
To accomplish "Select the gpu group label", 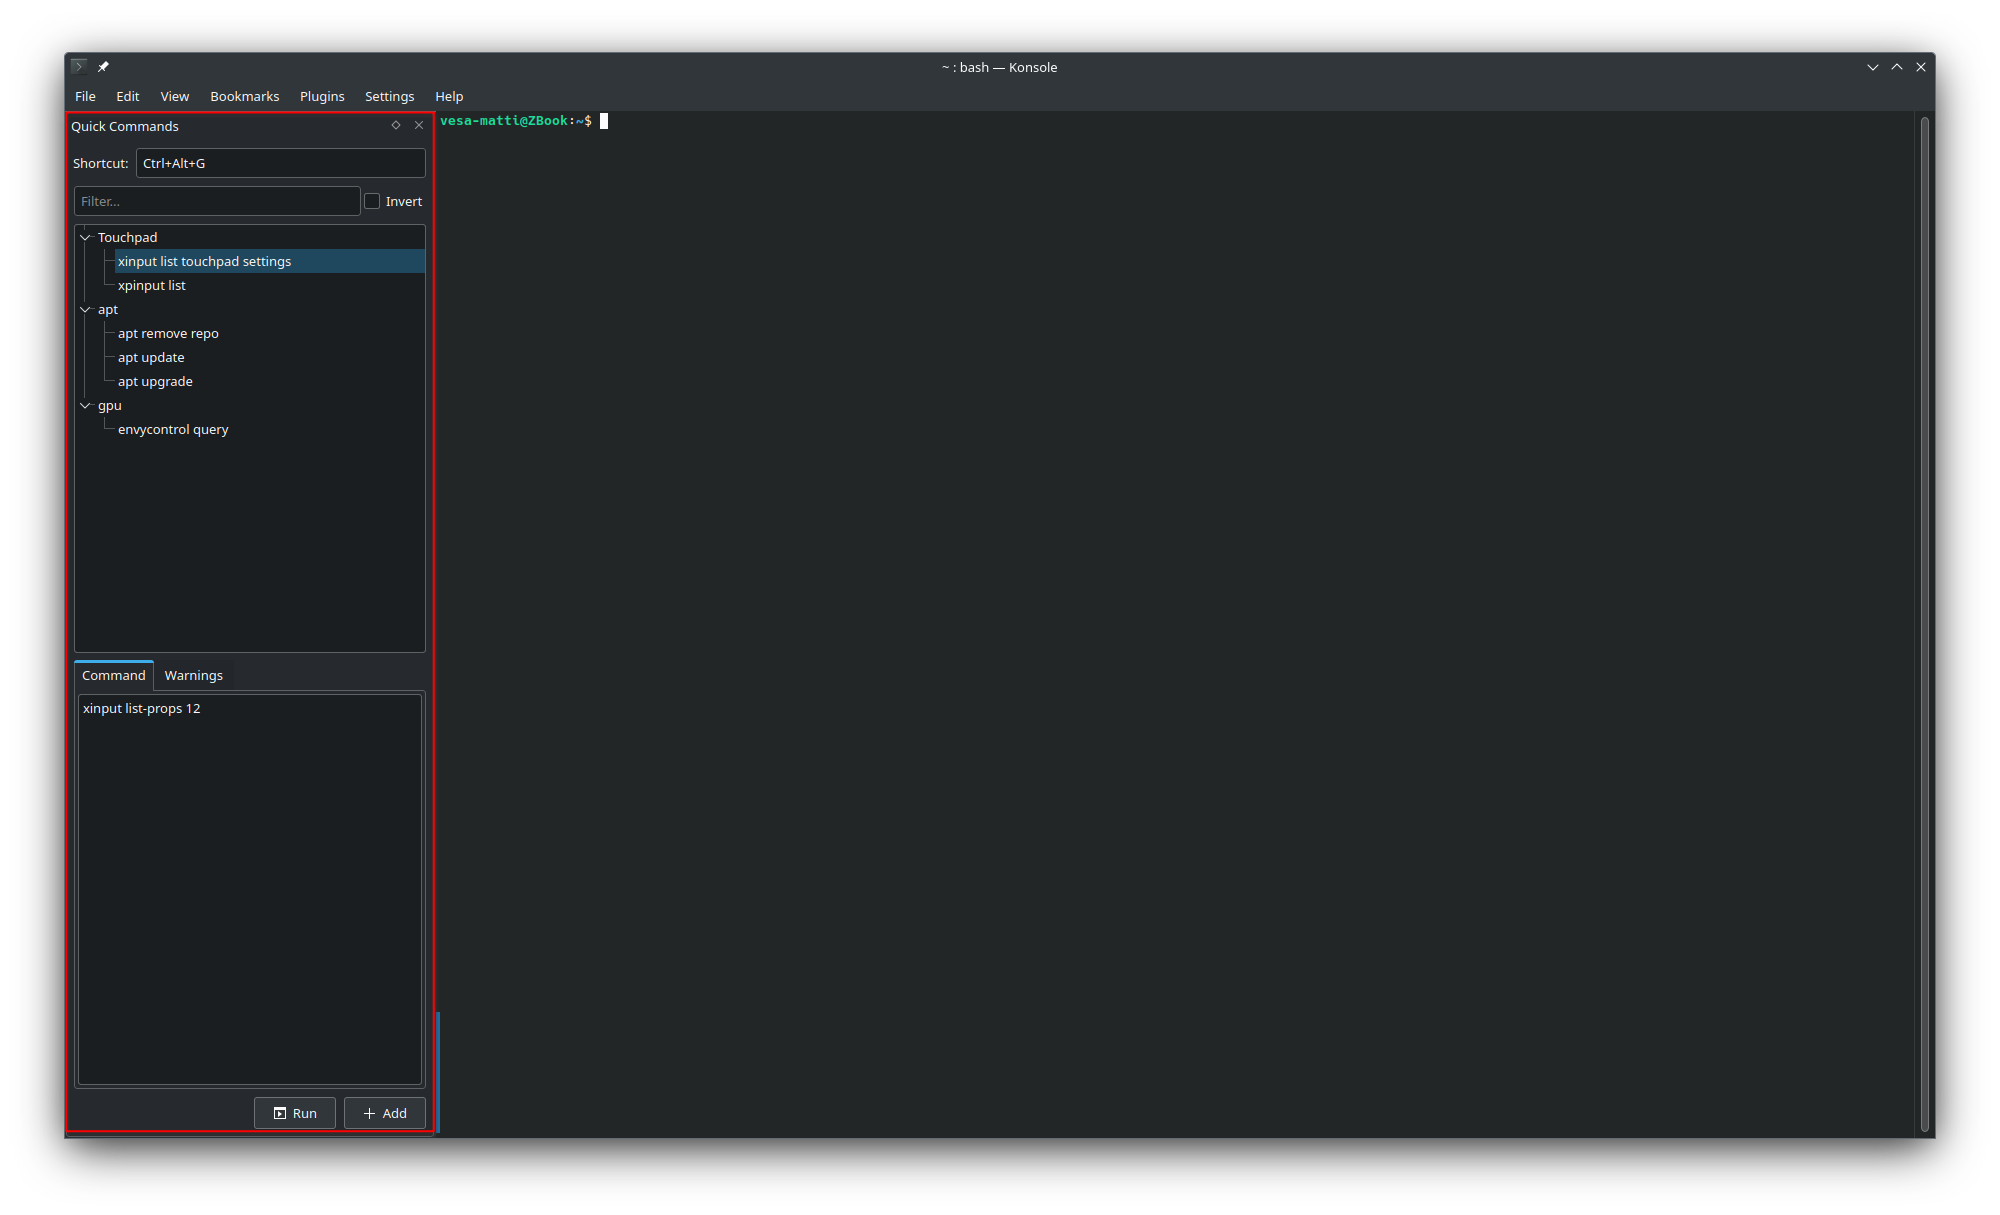I will point(110,405).
